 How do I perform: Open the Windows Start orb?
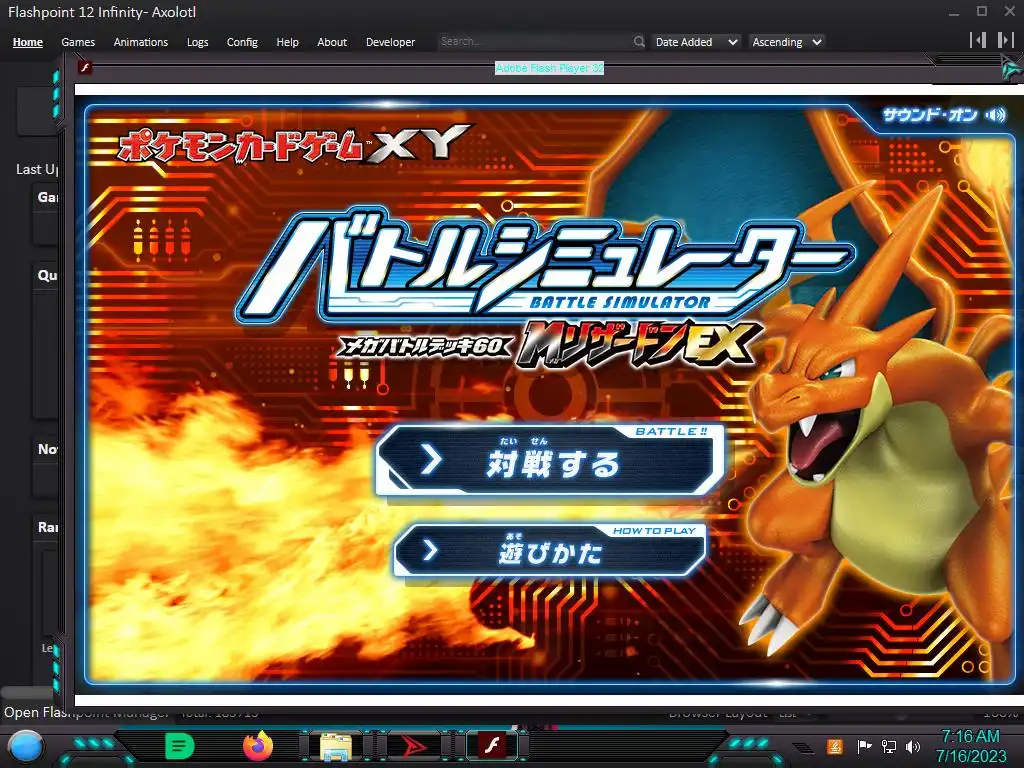click(26, 746)
